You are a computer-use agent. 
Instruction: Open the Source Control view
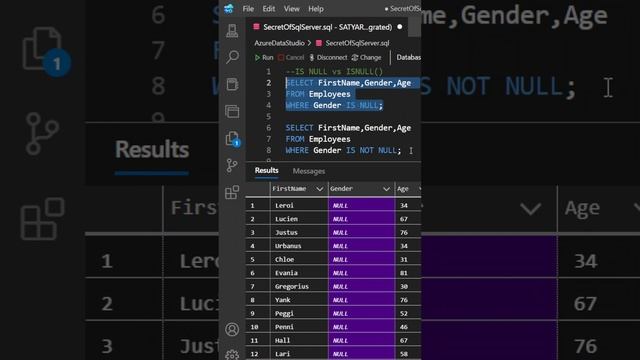[232, 165]
